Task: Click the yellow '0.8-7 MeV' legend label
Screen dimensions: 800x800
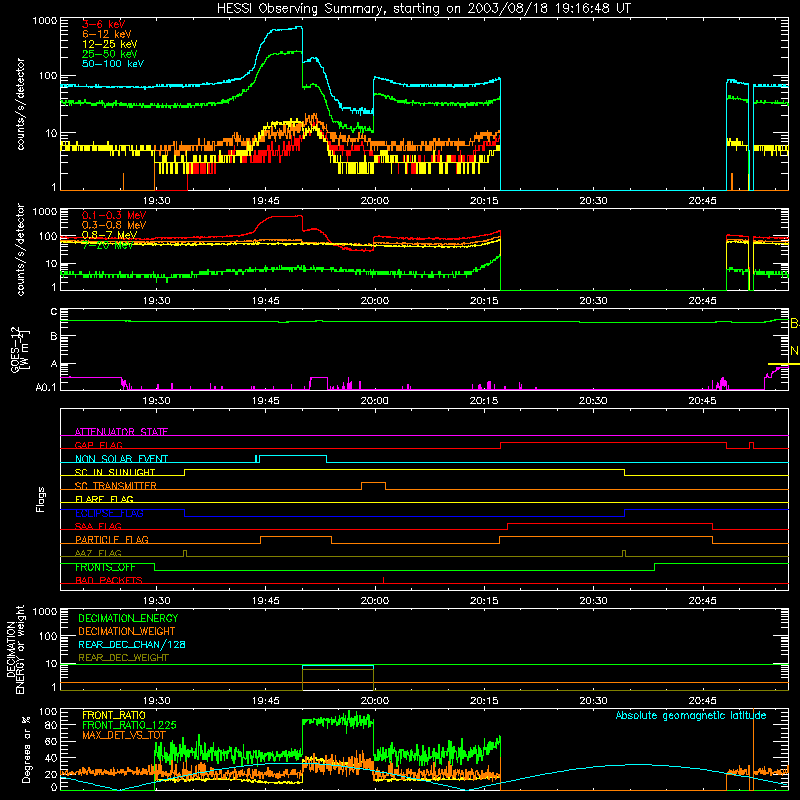Action: coord(109,235)
